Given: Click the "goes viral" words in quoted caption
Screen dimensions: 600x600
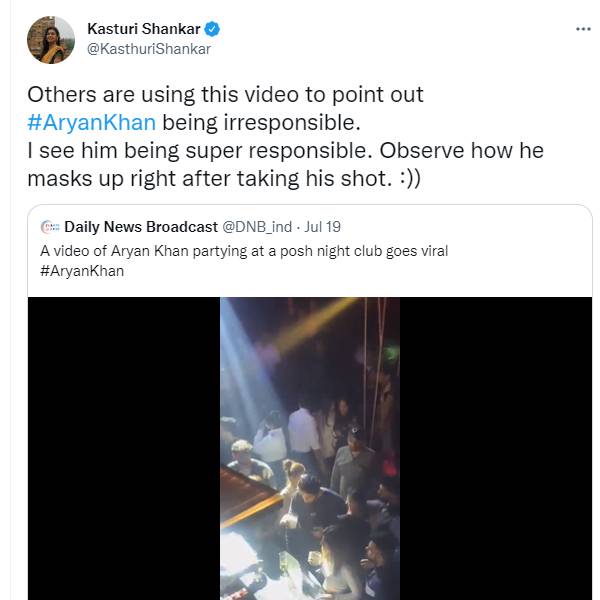Looking at the screenshot, I should click(414, 250).
